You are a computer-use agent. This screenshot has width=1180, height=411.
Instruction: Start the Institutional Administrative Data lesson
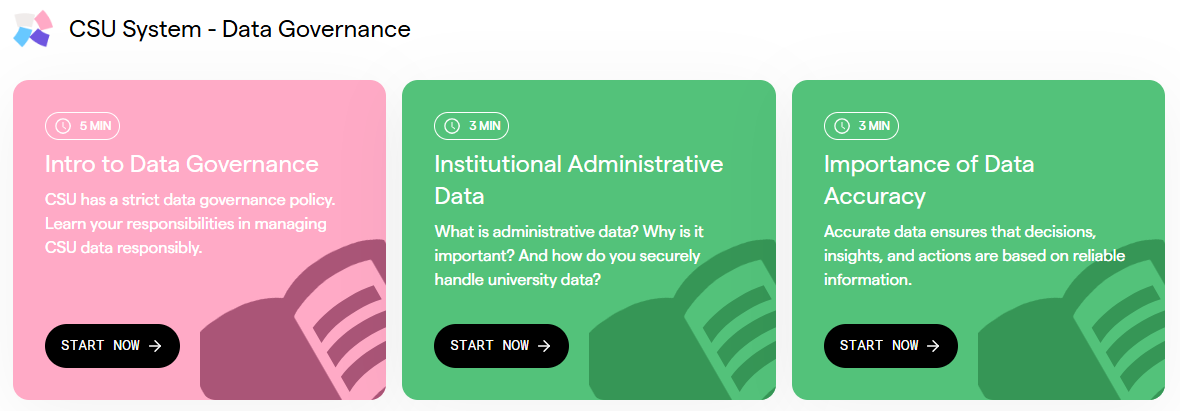click(x=501, y=346)
